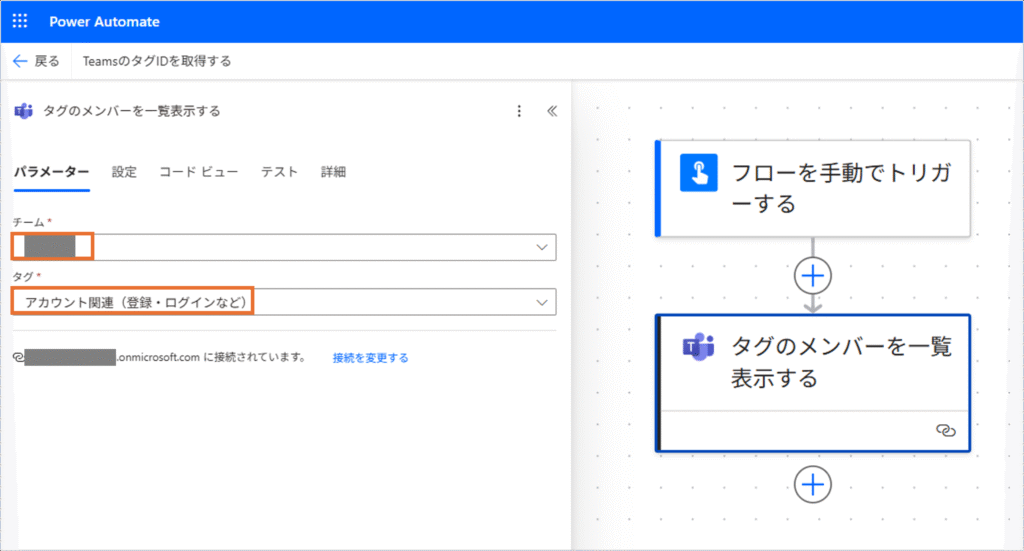Click the back arrow icon
1024x551 pixels.
20,61
